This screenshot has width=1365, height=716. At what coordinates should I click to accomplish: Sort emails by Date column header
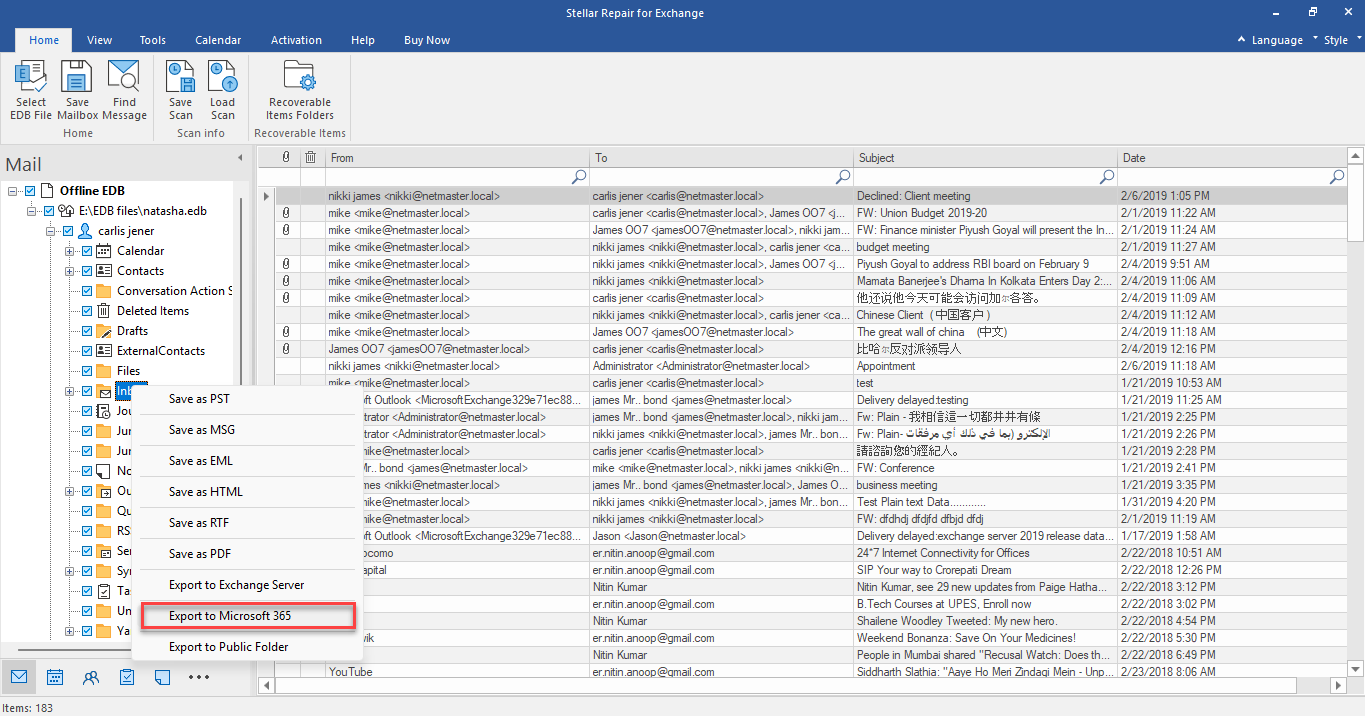point(1232,157)
